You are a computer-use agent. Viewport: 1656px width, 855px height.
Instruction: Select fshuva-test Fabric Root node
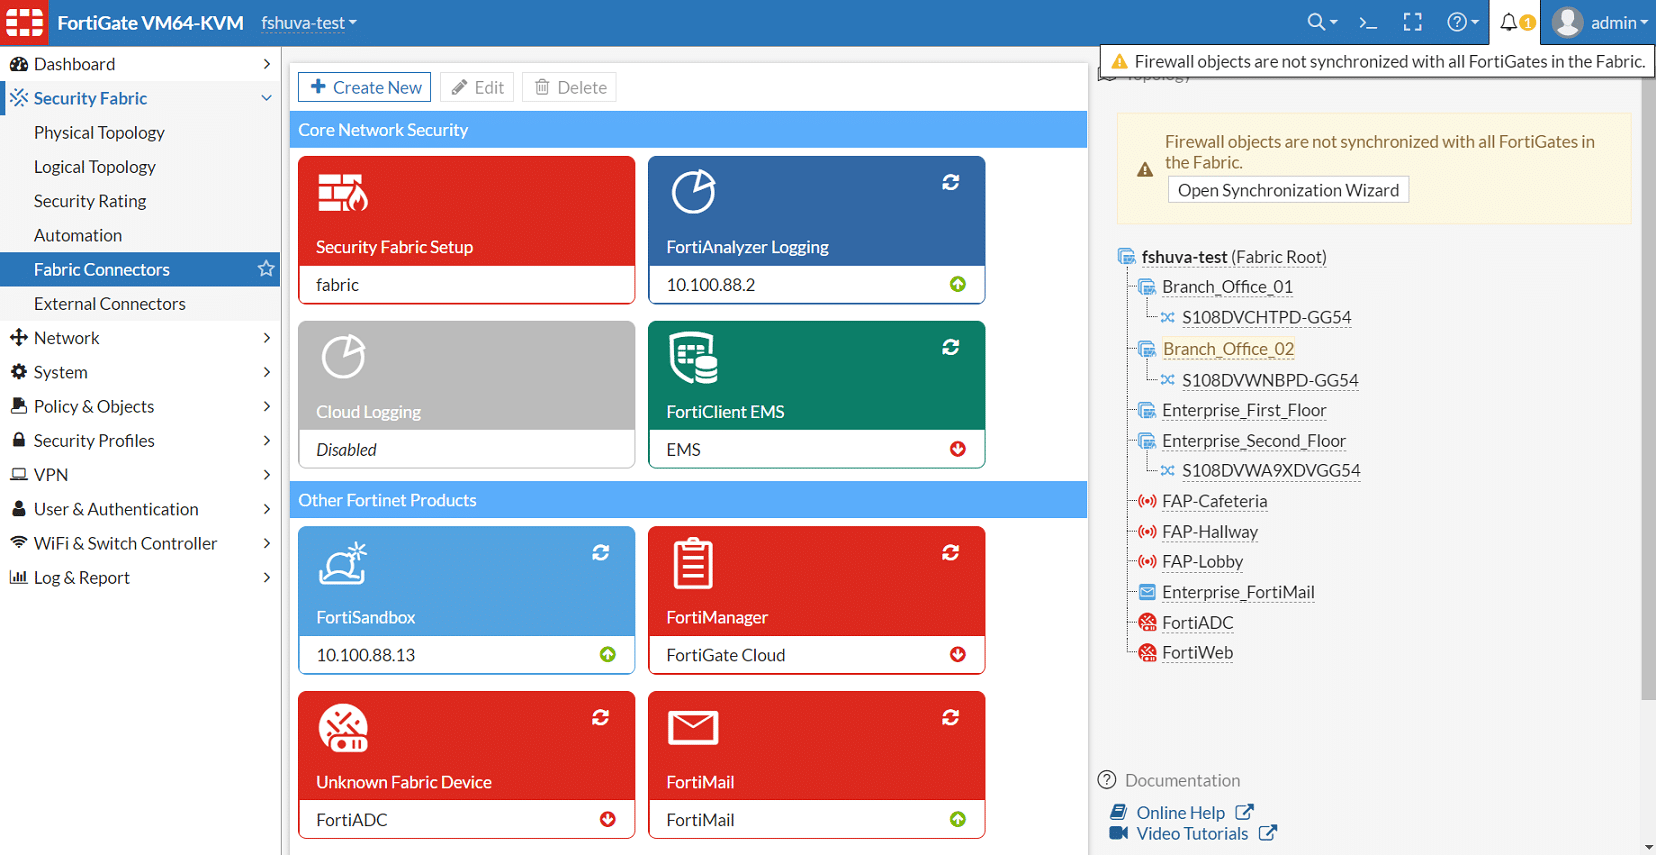[1233, 257]
